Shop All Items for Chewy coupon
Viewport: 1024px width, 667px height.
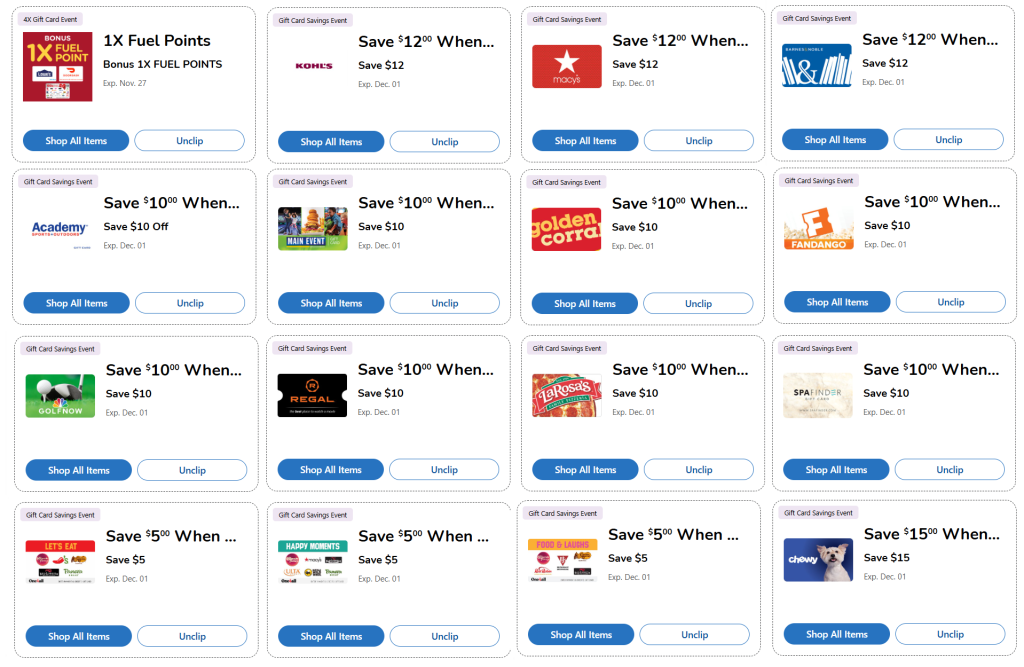point(837,634)
